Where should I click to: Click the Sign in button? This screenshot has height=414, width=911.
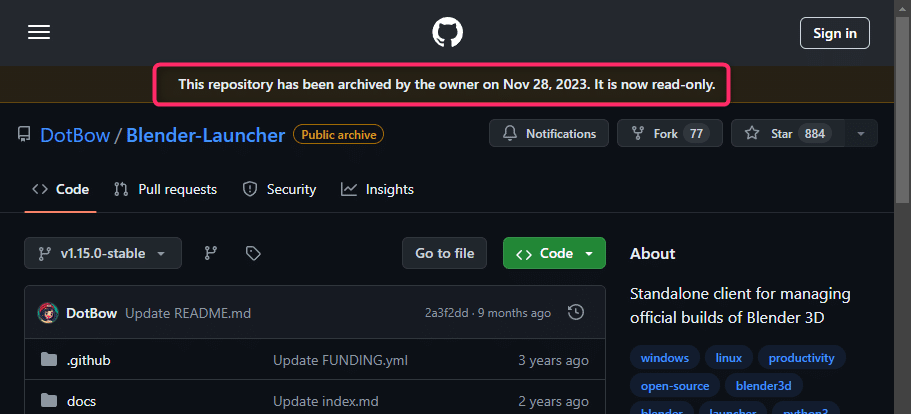[x=834, y=33]
